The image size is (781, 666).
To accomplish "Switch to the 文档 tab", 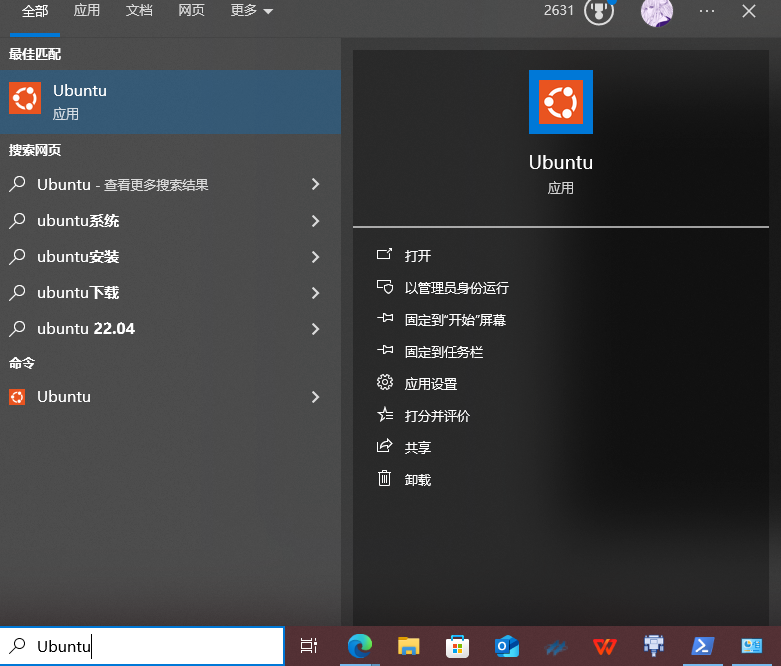I will (x=139, y=10).
